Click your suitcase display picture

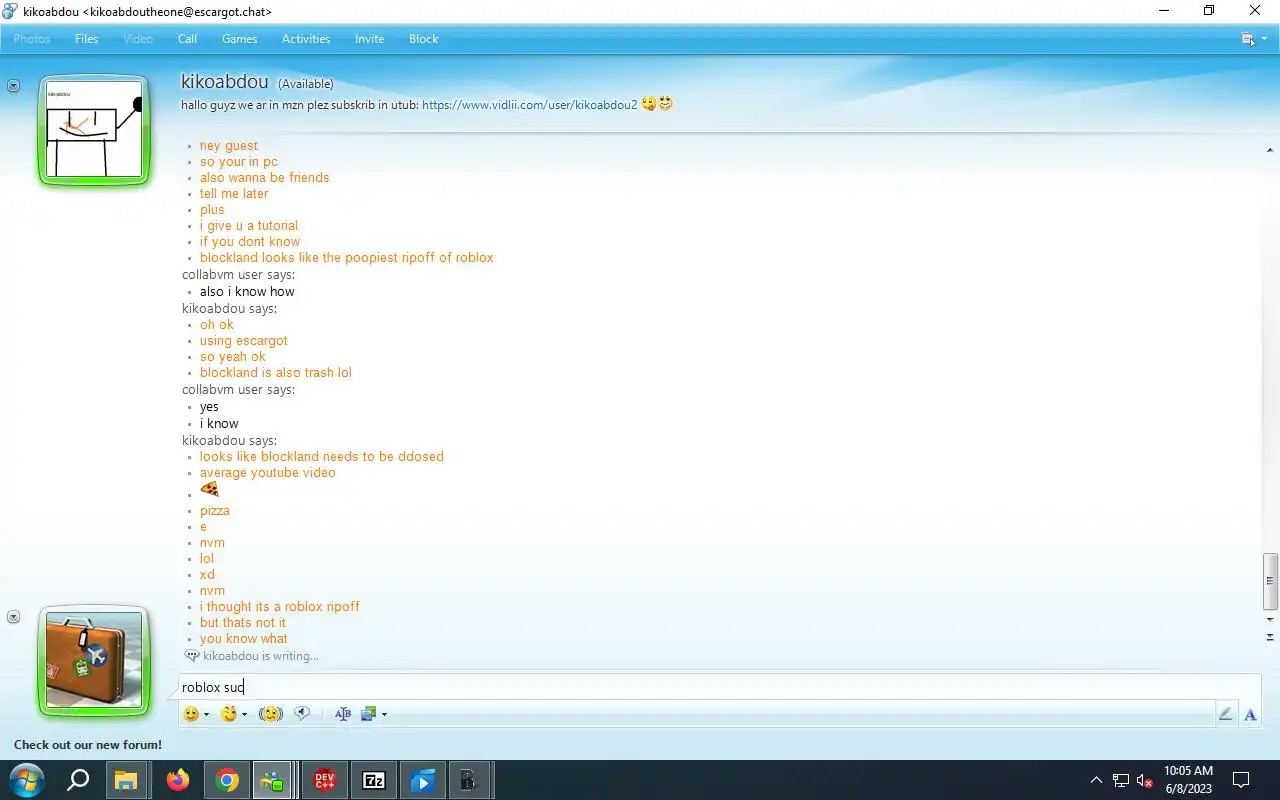pos(94,661)
